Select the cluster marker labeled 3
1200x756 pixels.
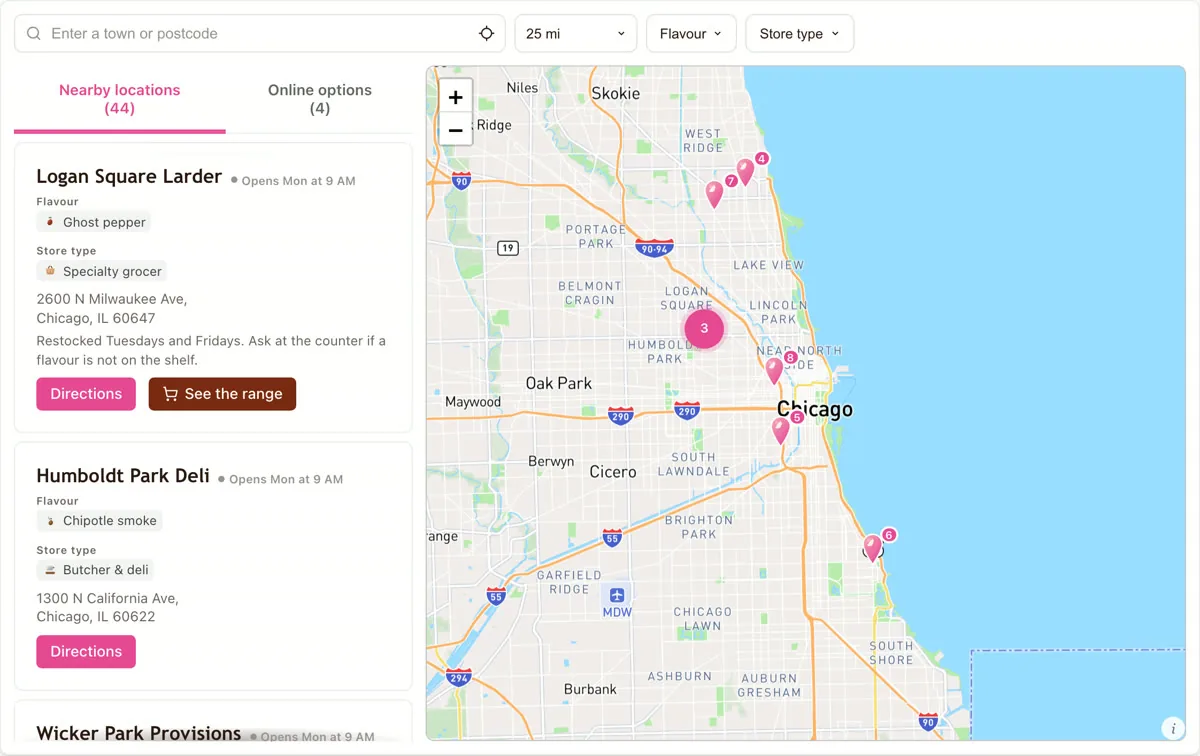tap(704, 328)
